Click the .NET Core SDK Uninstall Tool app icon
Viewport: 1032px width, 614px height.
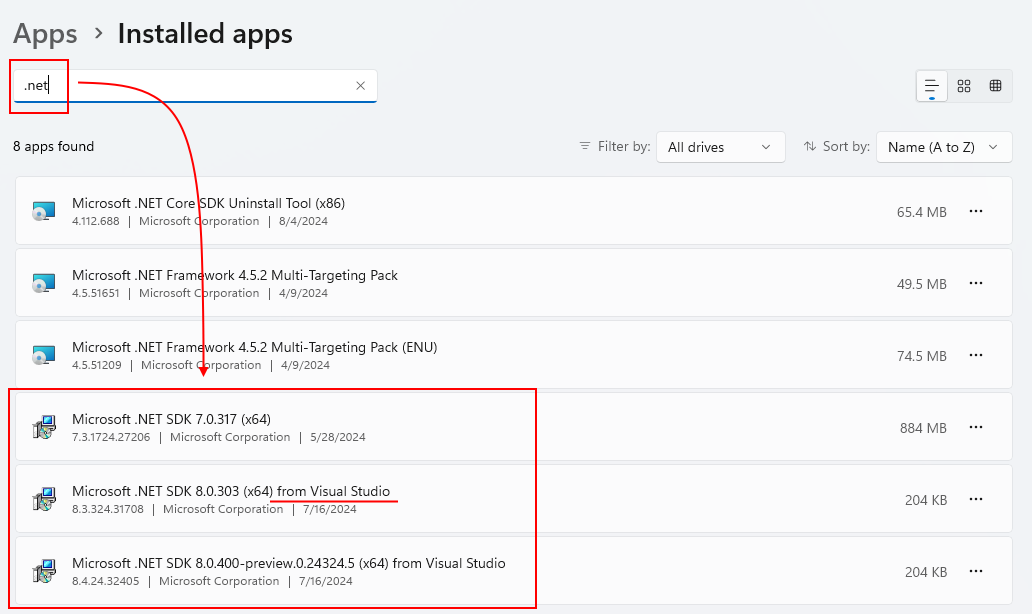tap(42, 211)
